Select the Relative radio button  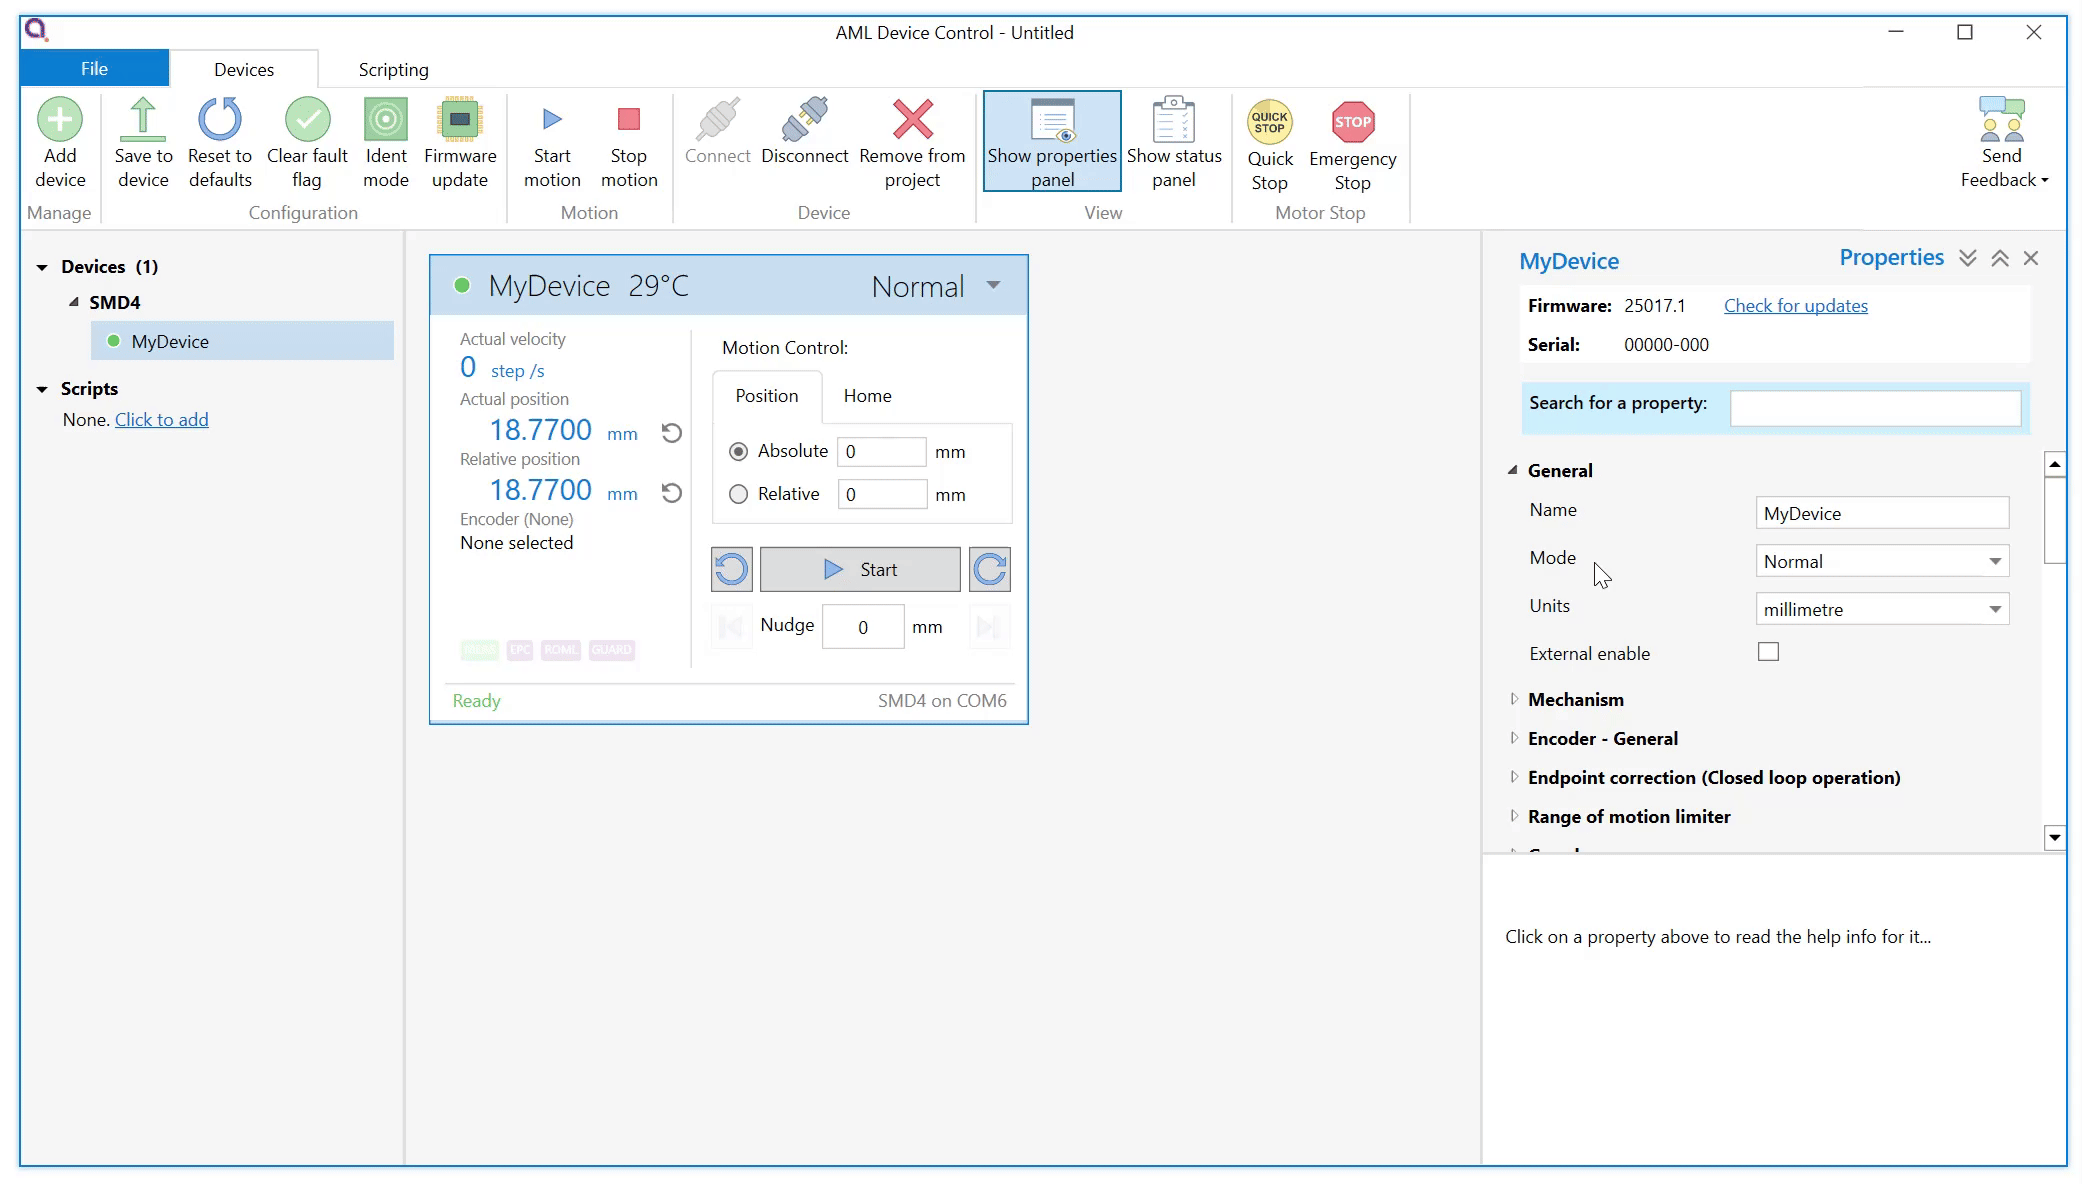738,494
